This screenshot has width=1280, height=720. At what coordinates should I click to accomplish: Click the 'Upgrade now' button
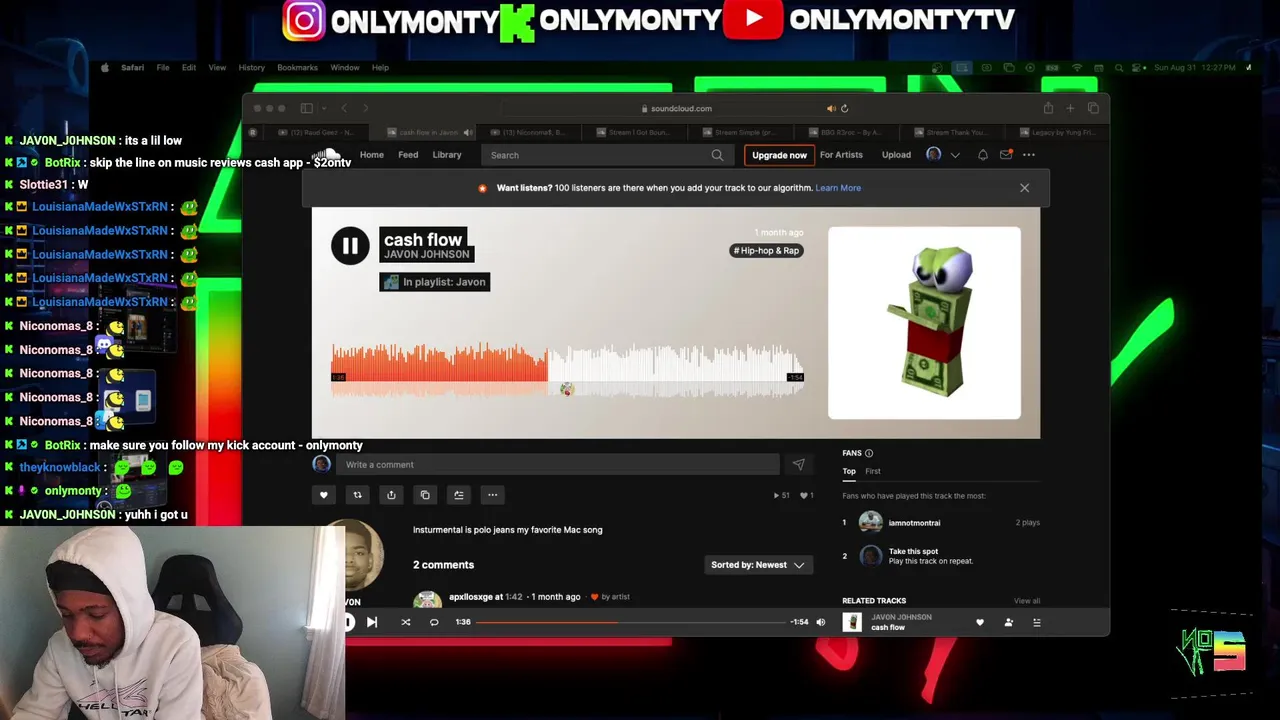coord(779,155)
